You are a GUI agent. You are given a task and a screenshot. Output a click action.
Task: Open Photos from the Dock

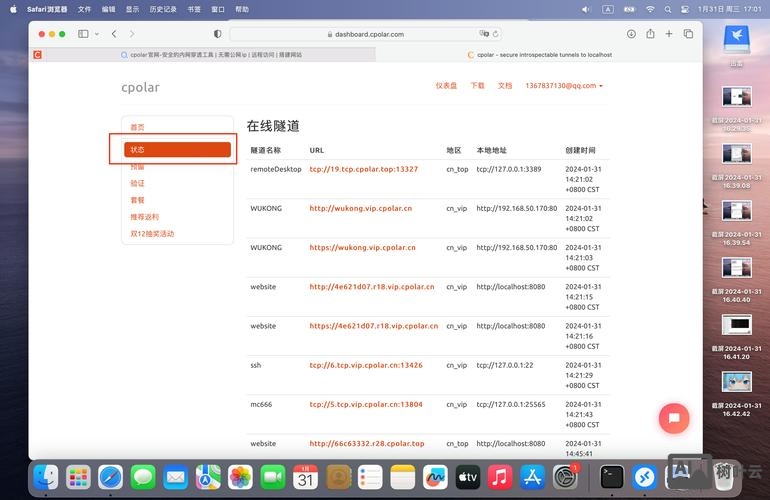[x=241, y=477]
